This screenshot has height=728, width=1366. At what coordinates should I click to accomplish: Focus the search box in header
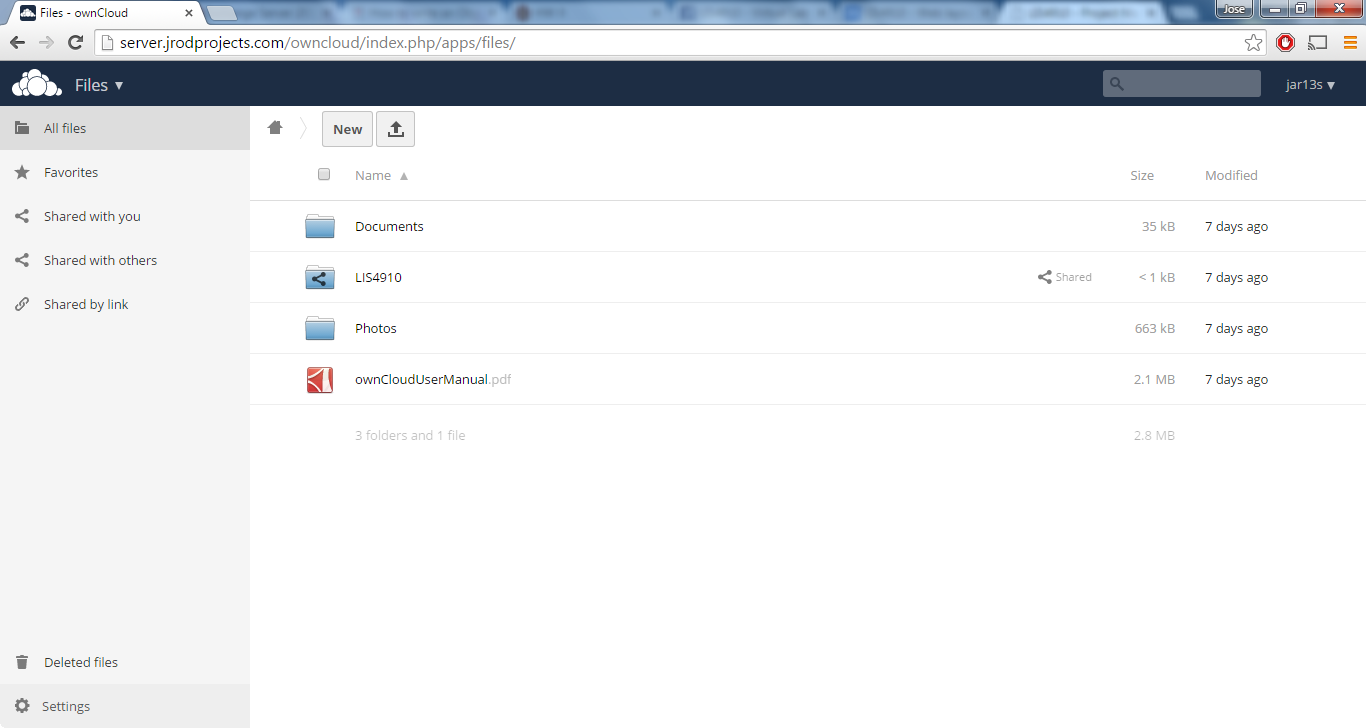tap(1181, 84)
